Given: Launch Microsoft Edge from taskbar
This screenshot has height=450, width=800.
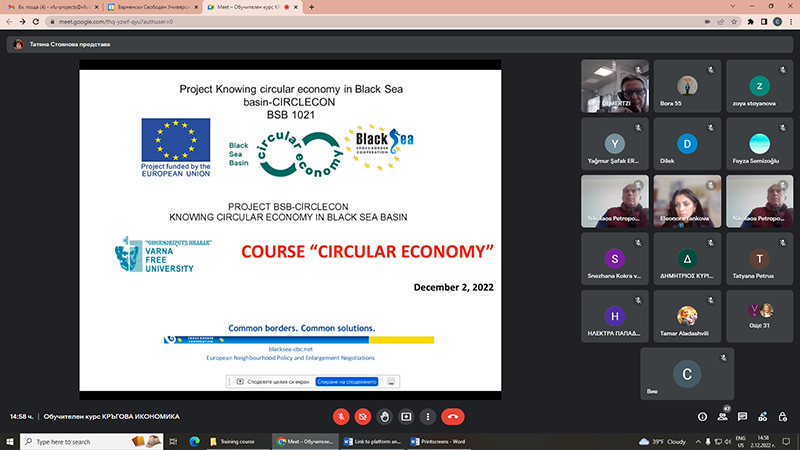Looking at the screenshot, I should [x=194, y=442].
